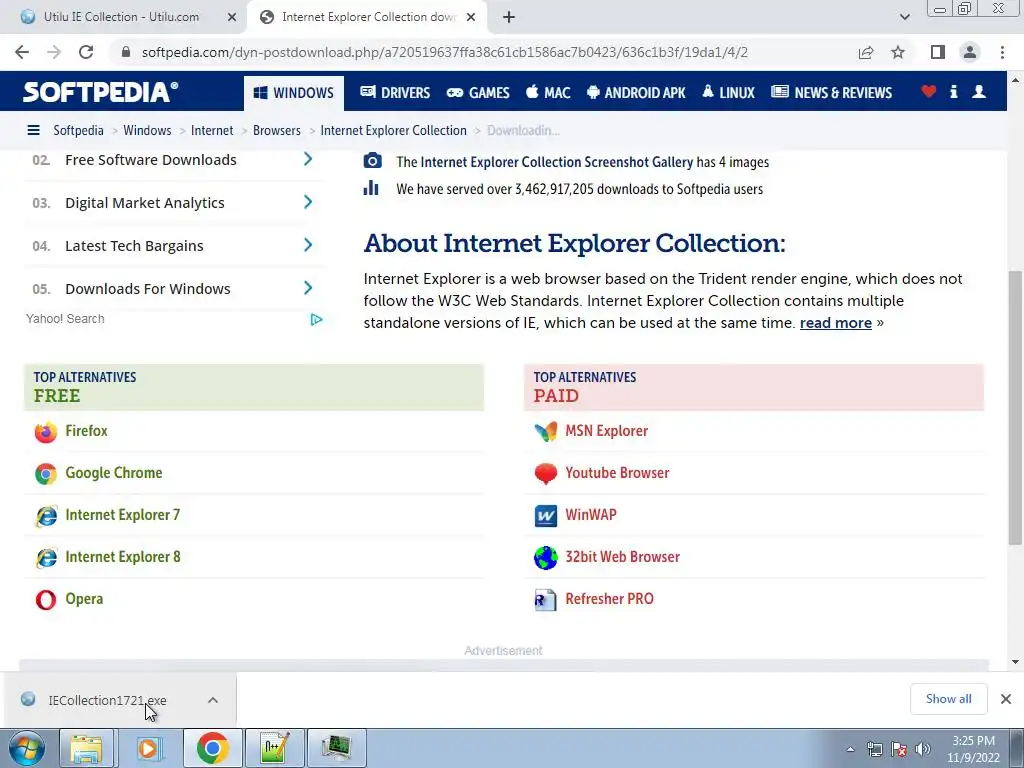The width and height of the screenshot is (1024, 768).
Task: Go to Windows breadcrumb link
Action: pos(147,131)
